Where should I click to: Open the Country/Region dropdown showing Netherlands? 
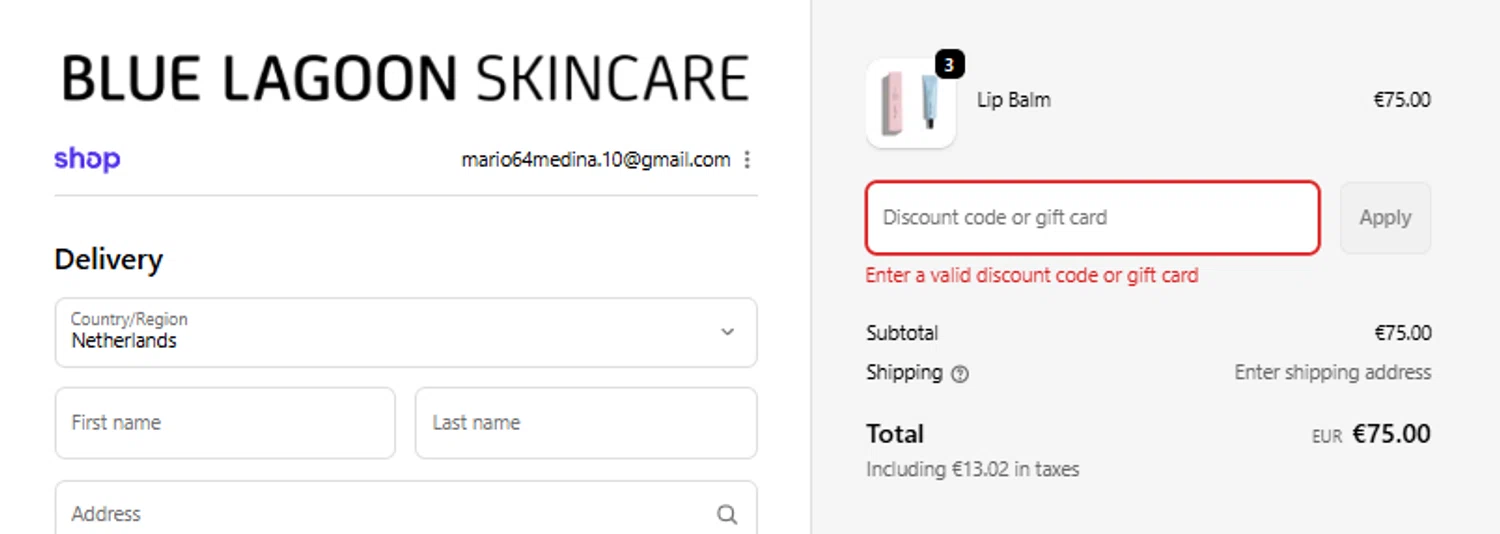pos(405,332)
